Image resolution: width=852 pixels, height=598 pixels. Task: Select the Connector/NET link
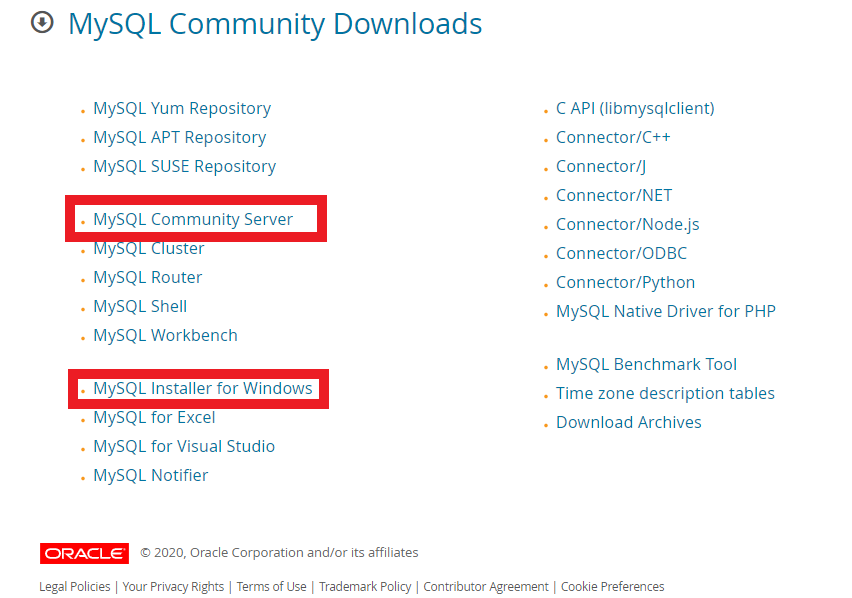(614, 195)
